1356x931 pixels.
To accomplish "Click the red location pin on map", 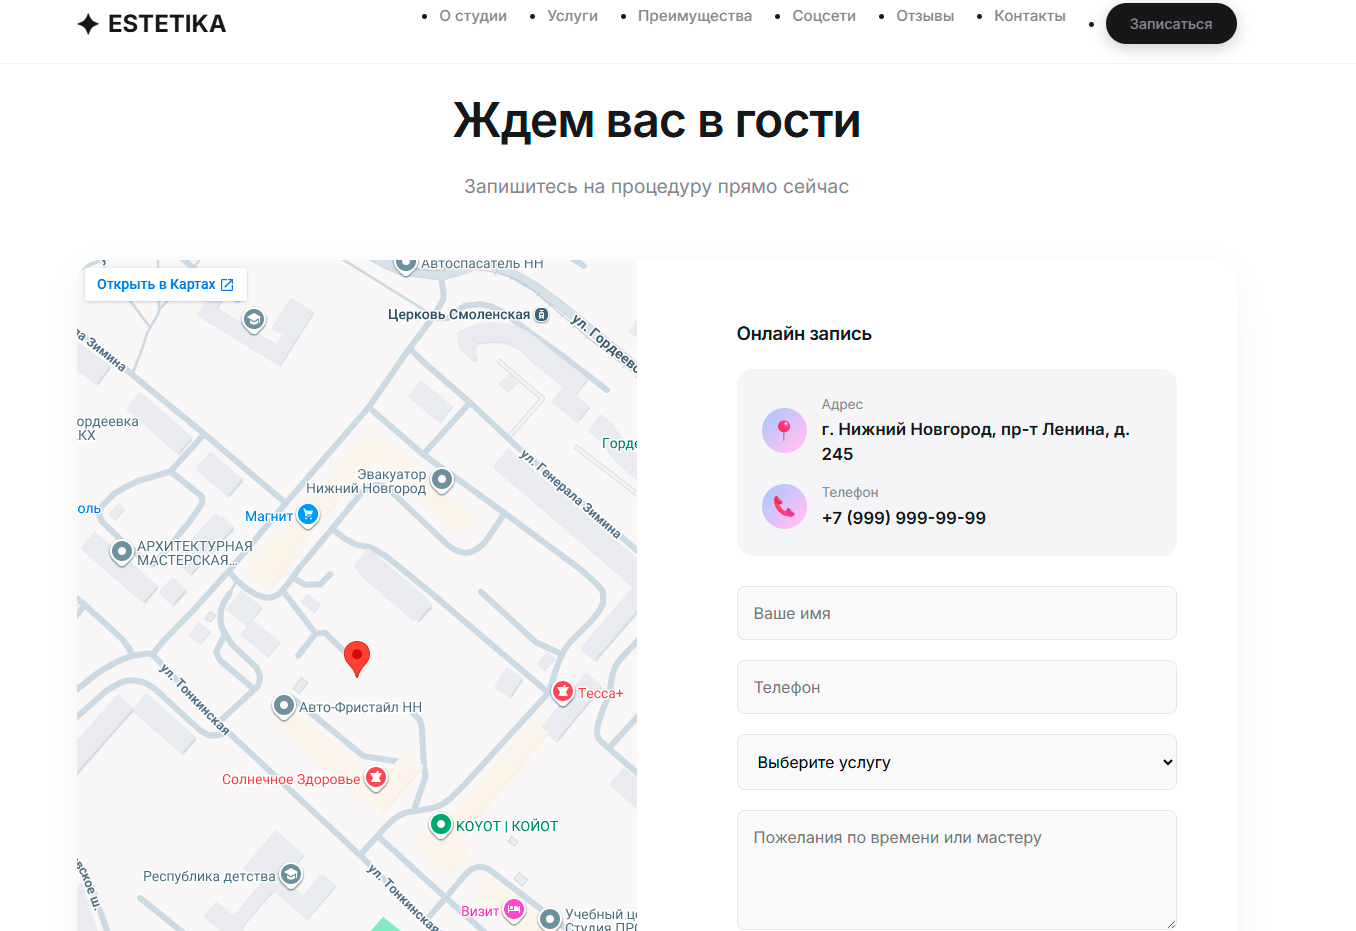I will coord(357,659).
